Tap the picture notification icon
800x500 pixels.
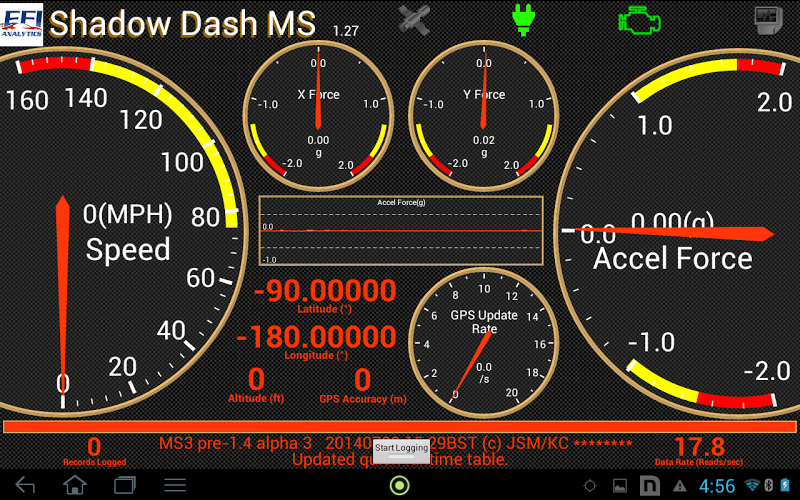click(x=620, y=486)
